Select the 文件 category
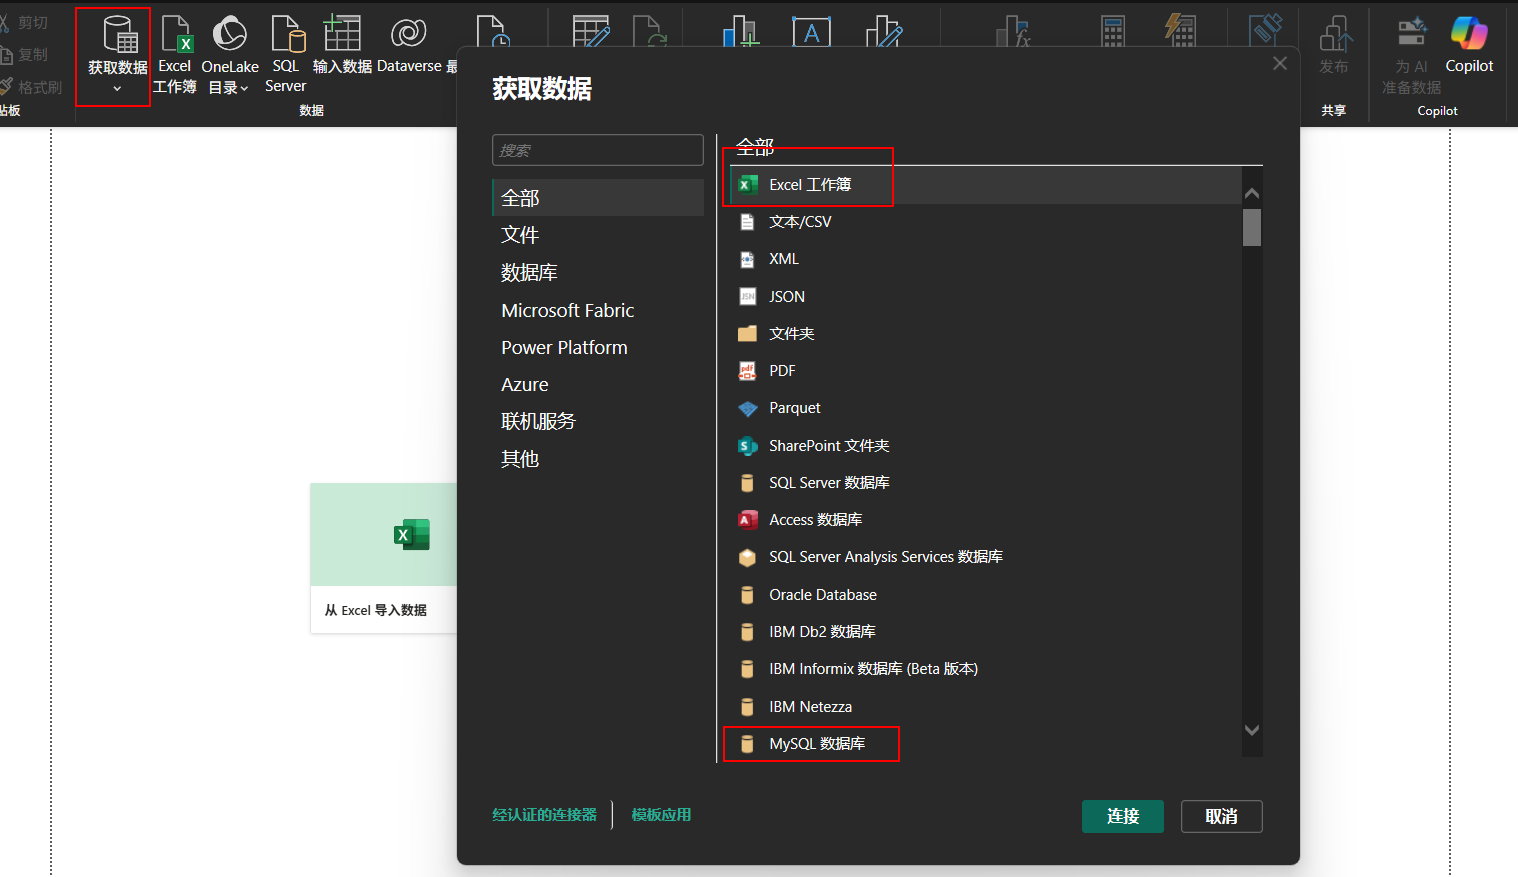Viewport: 1518px width, 877px height. click(598, 235)
